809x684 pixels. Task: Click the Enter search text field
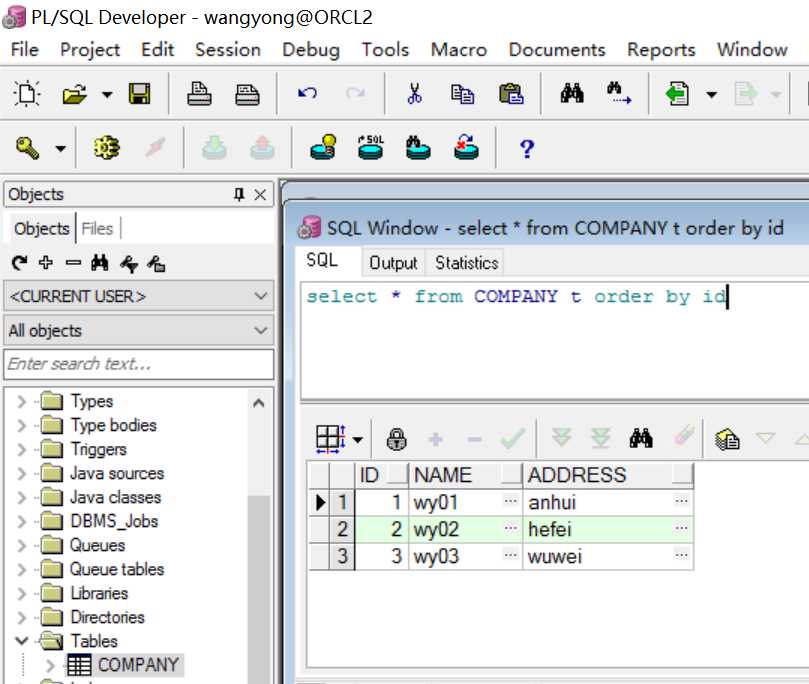tap(139, 364)
